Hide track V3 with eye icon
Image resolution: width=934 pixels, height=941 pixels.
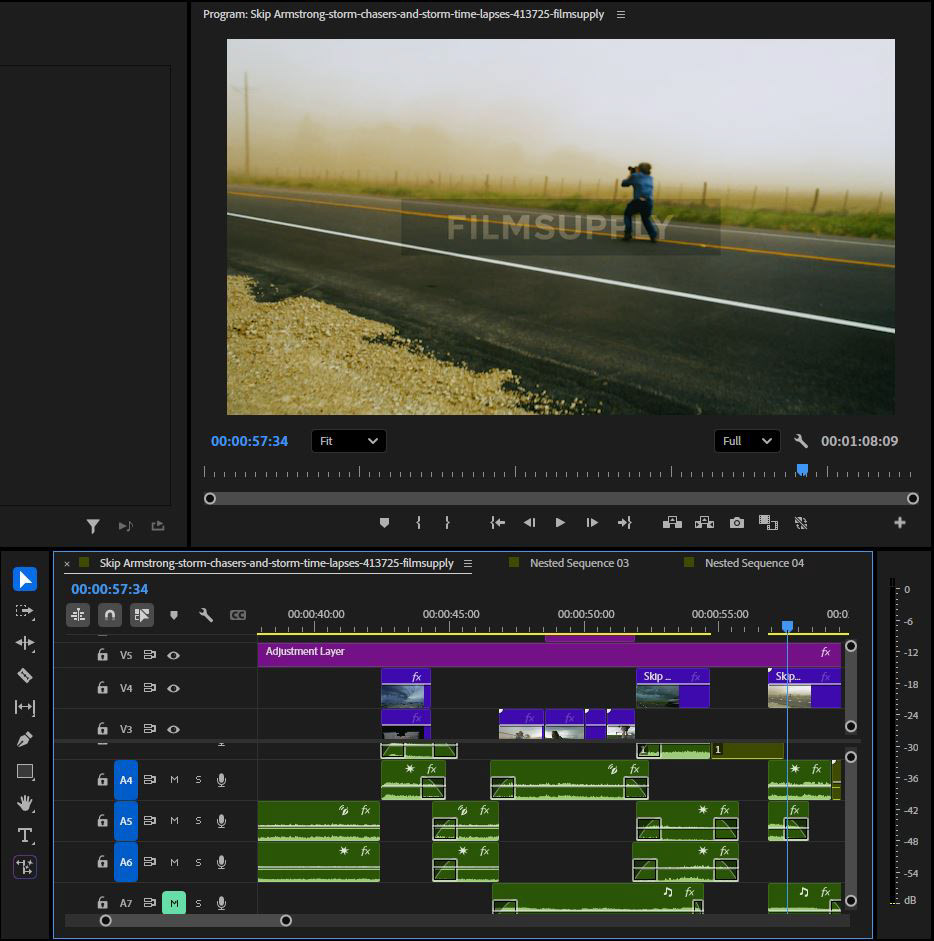(173, 729)
